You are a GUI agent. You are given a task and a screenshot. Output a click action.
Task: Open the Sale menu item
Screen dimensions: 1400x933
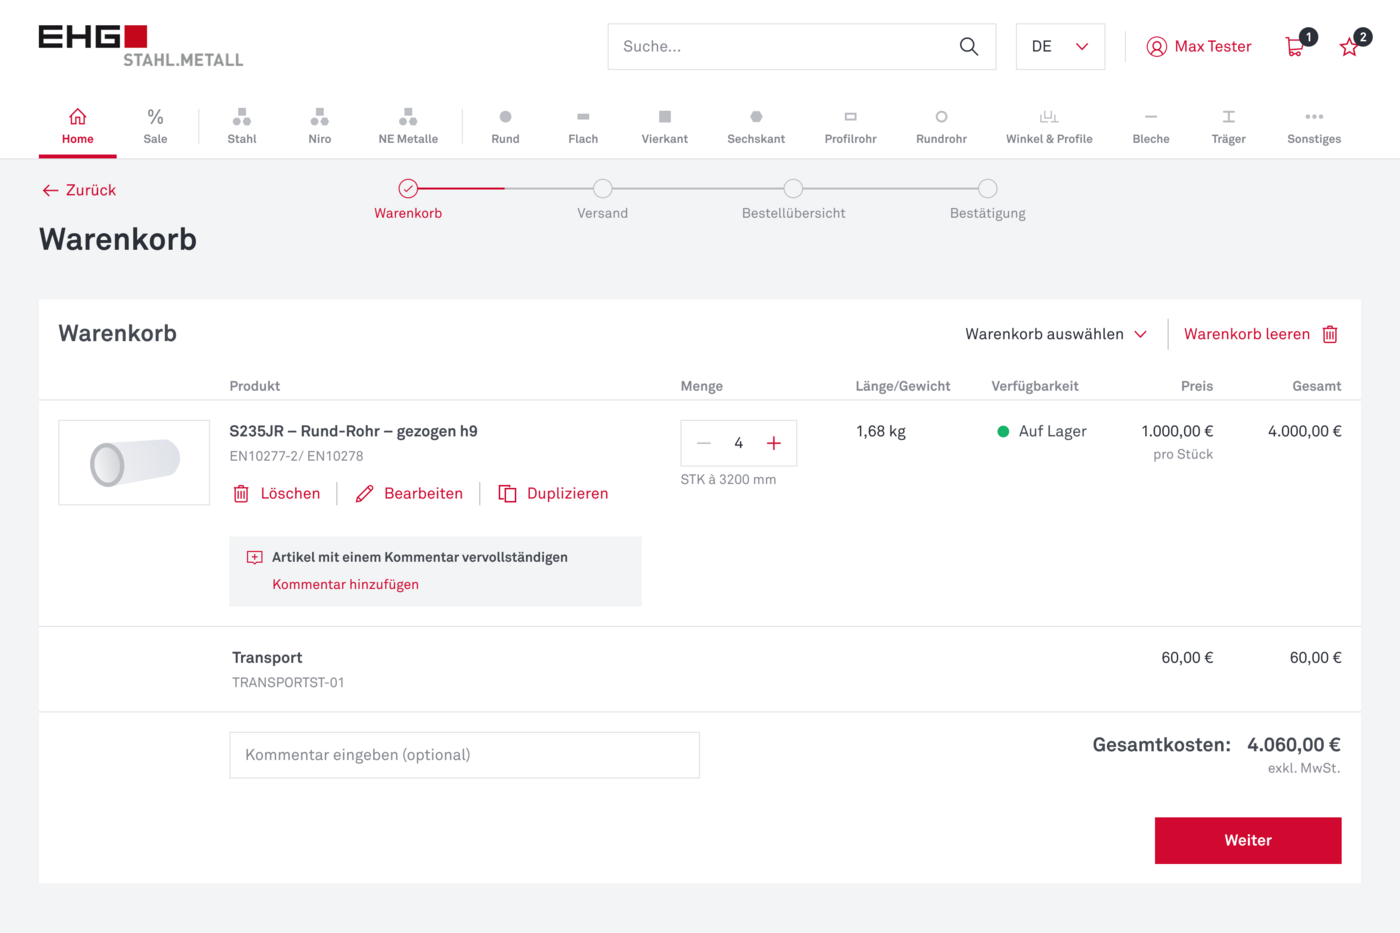(x=155, y=127)
